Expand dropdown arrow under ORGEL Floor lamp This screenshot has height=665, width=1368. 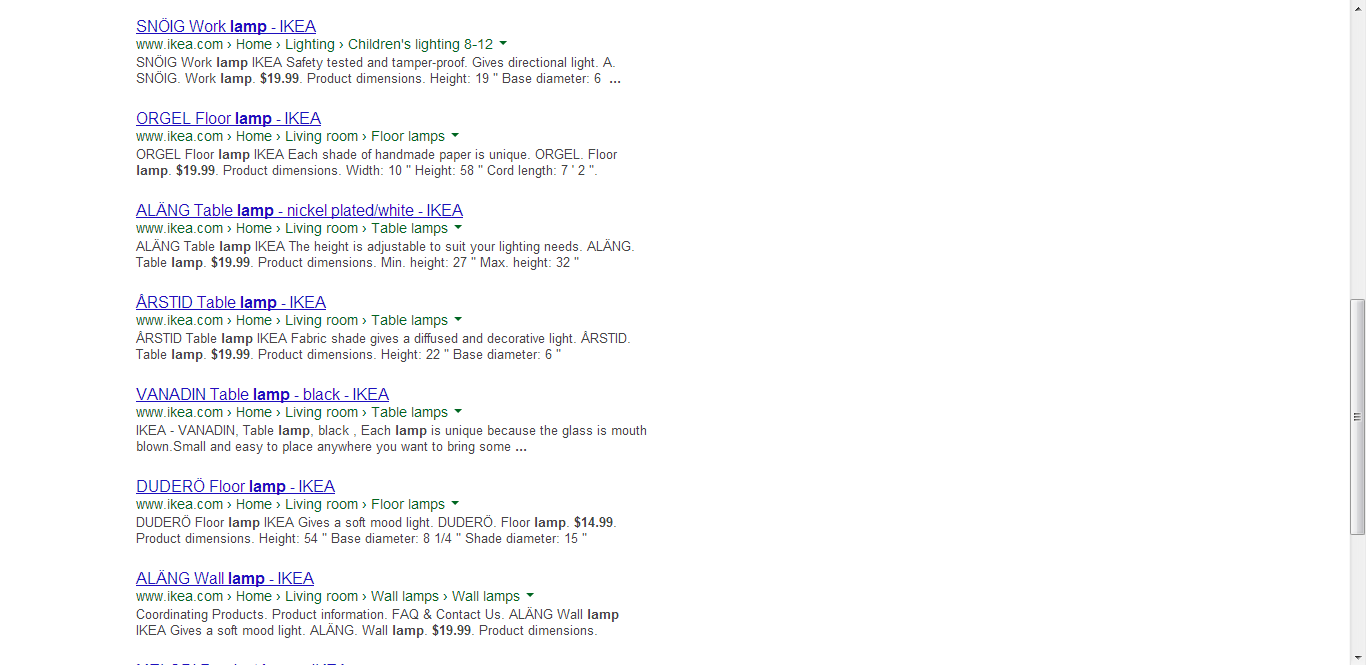pyautogui.click(x=455, y=136)
